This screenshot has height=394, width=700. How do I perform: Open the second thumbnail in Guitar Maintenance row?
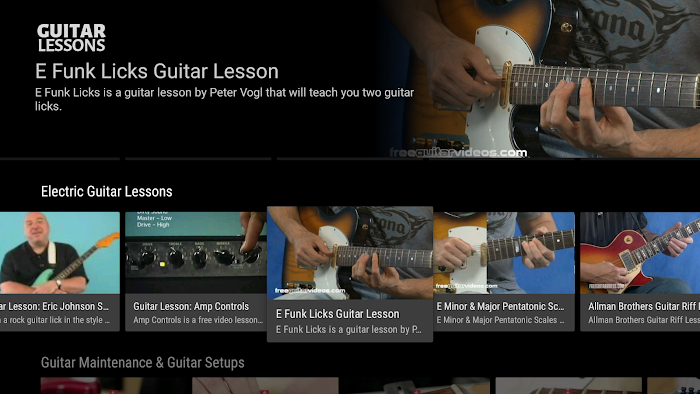pos(265,386)
